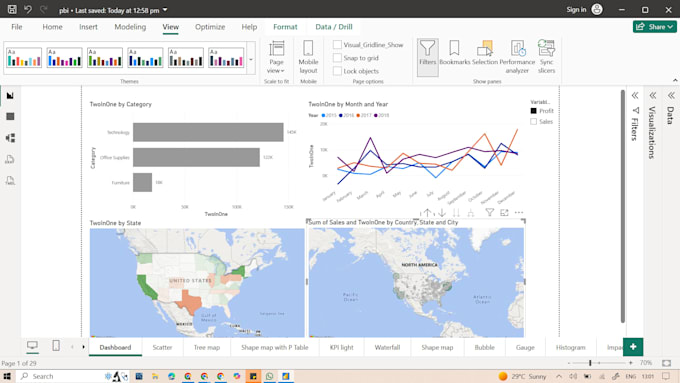
Task: Adjust the zoom level slider
Action: click(590, 363)
